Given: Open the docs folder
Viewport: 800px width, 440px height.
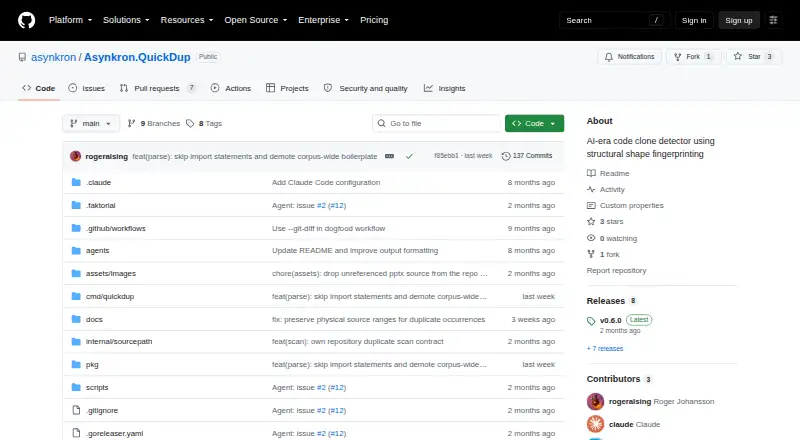Looking at the screenshot, I should pos(94,319).
